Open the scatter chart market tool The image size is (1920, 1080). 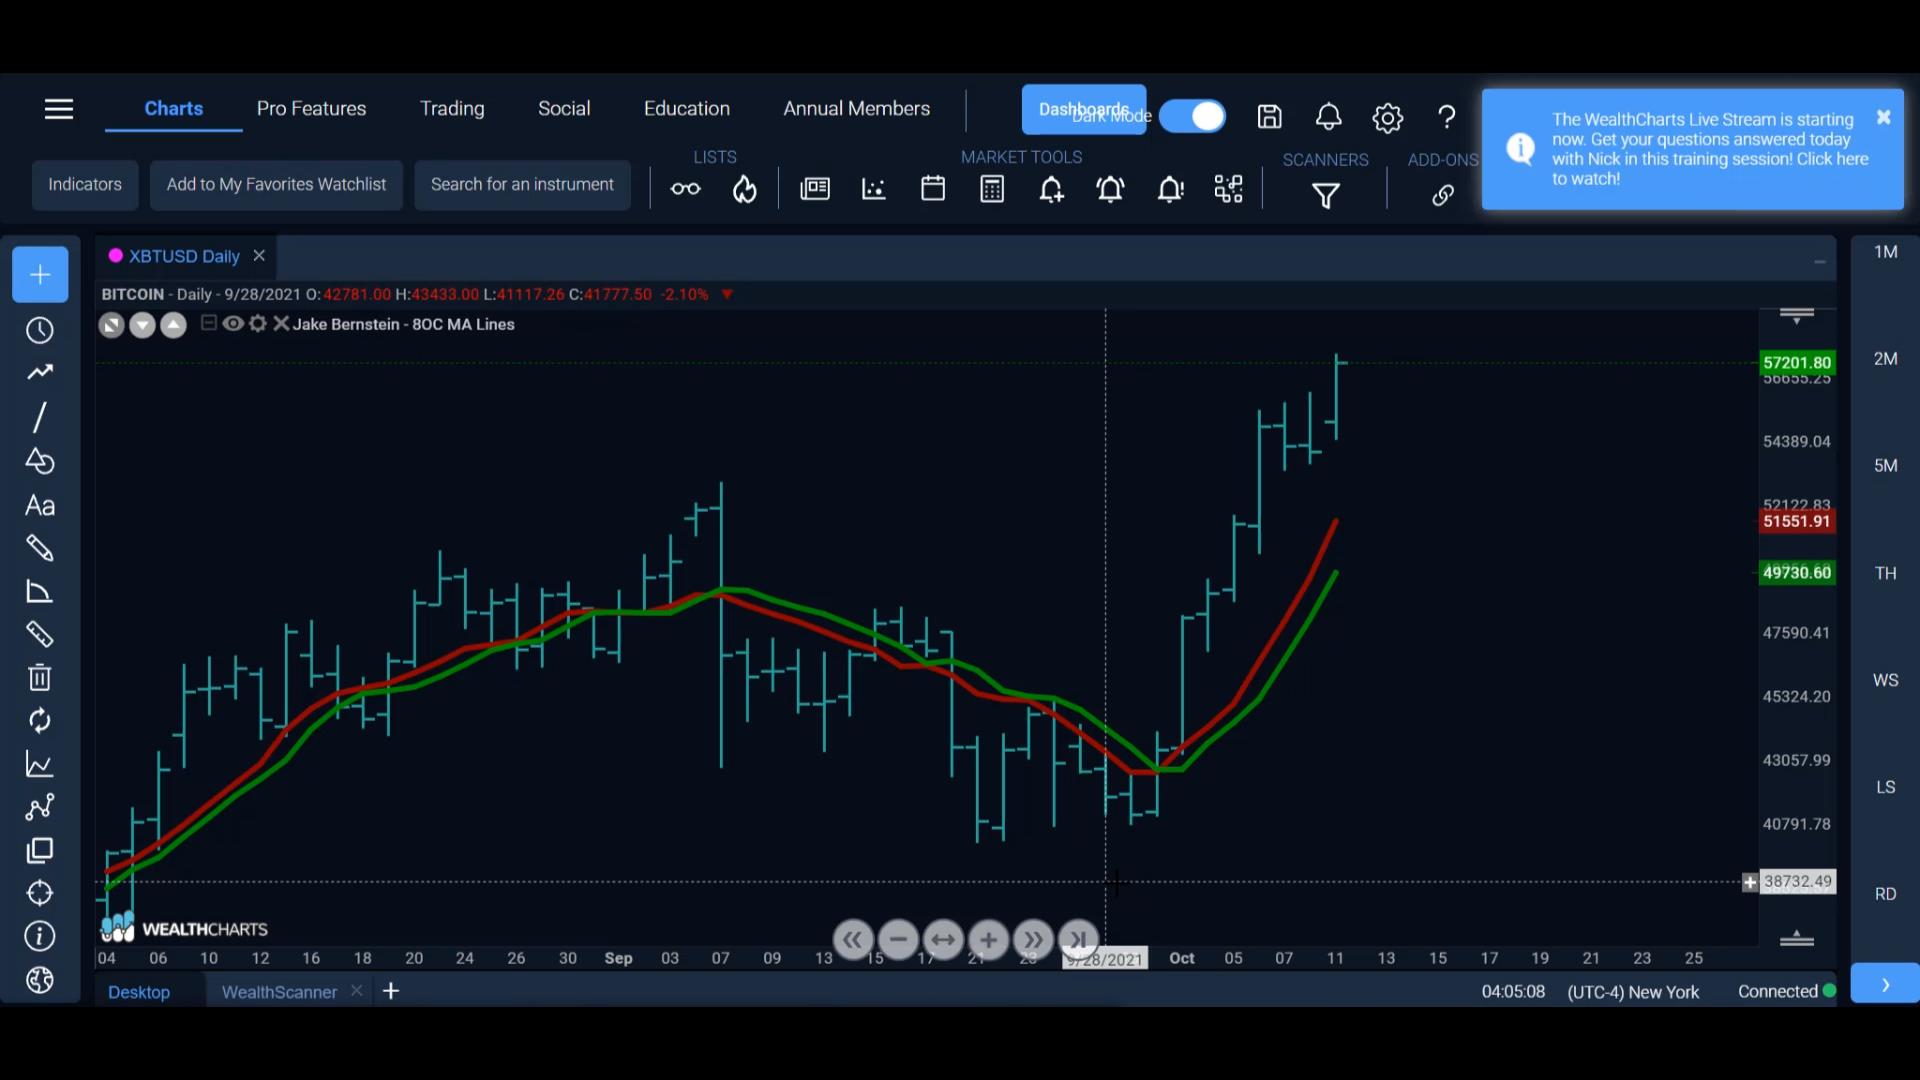[874, 189]
